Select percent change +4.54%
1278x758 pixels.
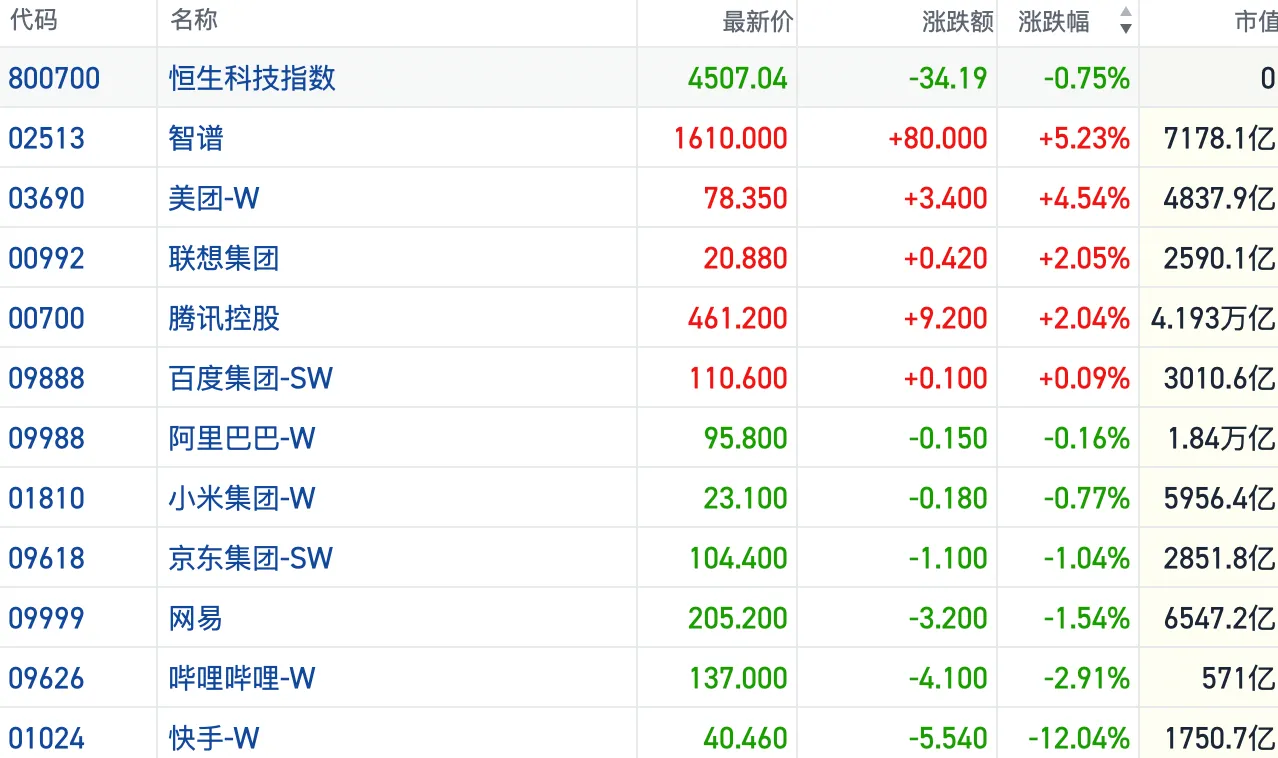pyautogui.click(x=1084, y=198)
